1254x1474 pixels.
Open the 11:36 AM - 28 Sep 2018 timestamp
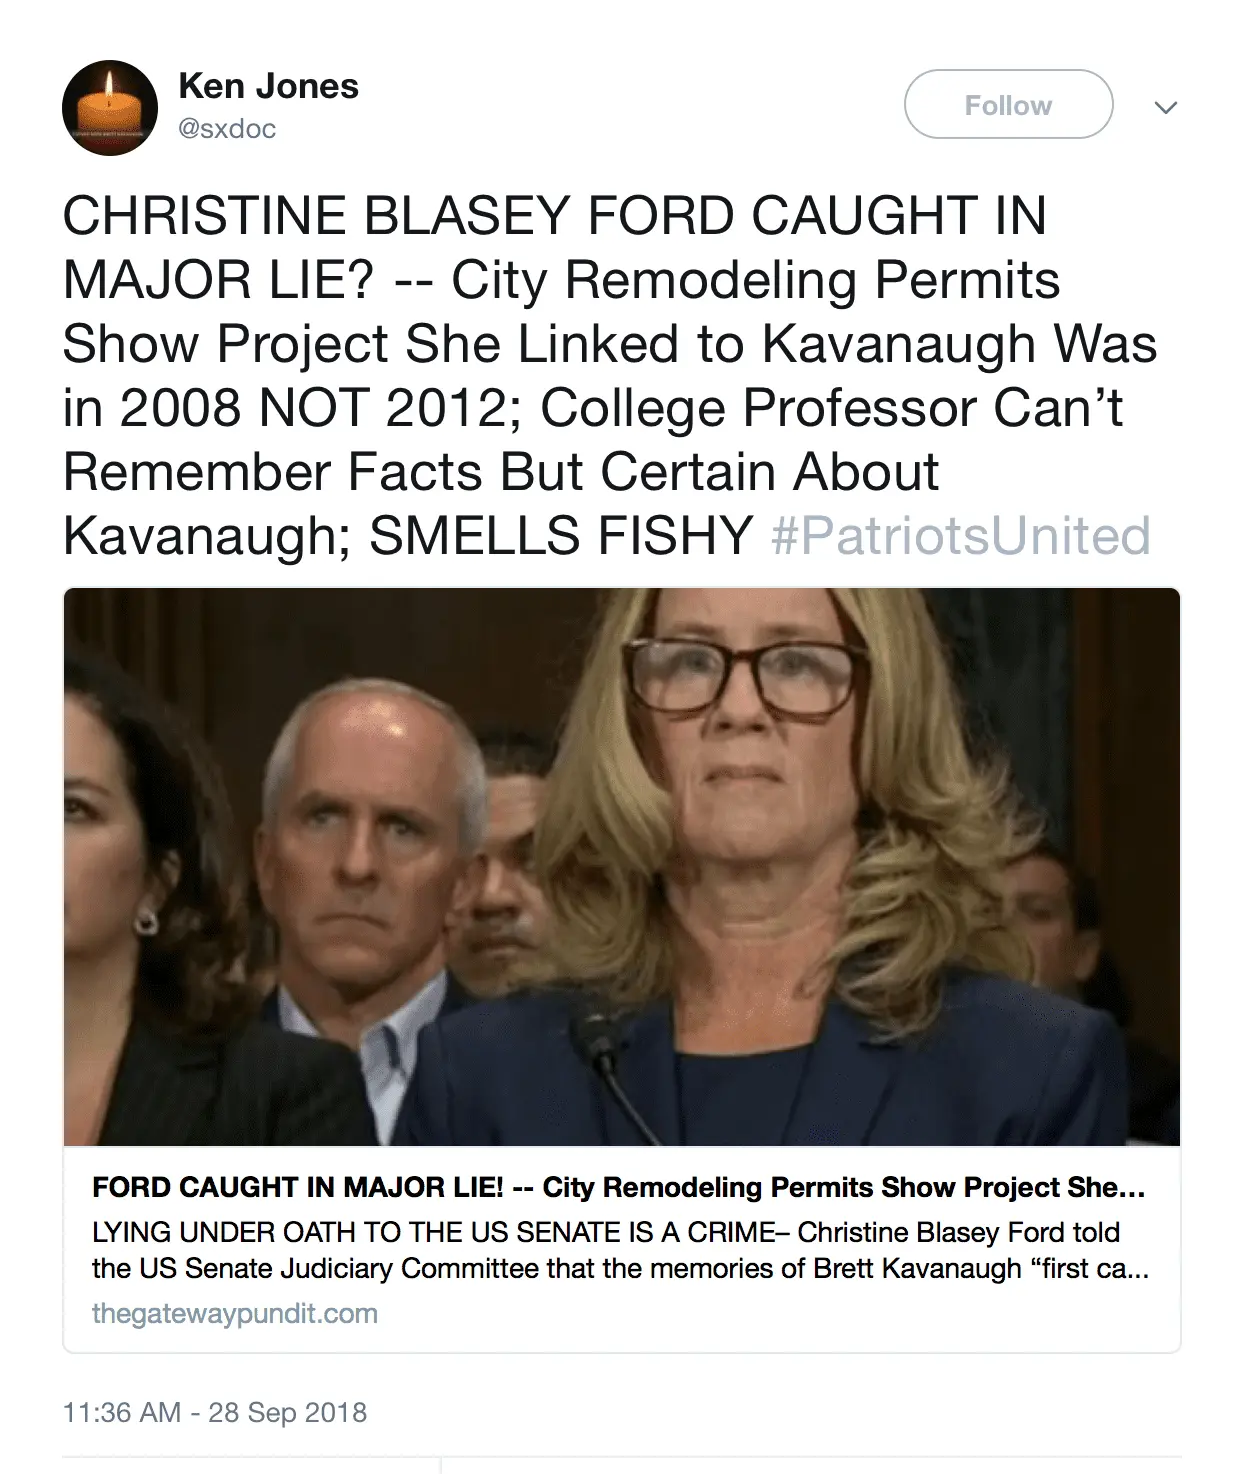pos(215,1412)
